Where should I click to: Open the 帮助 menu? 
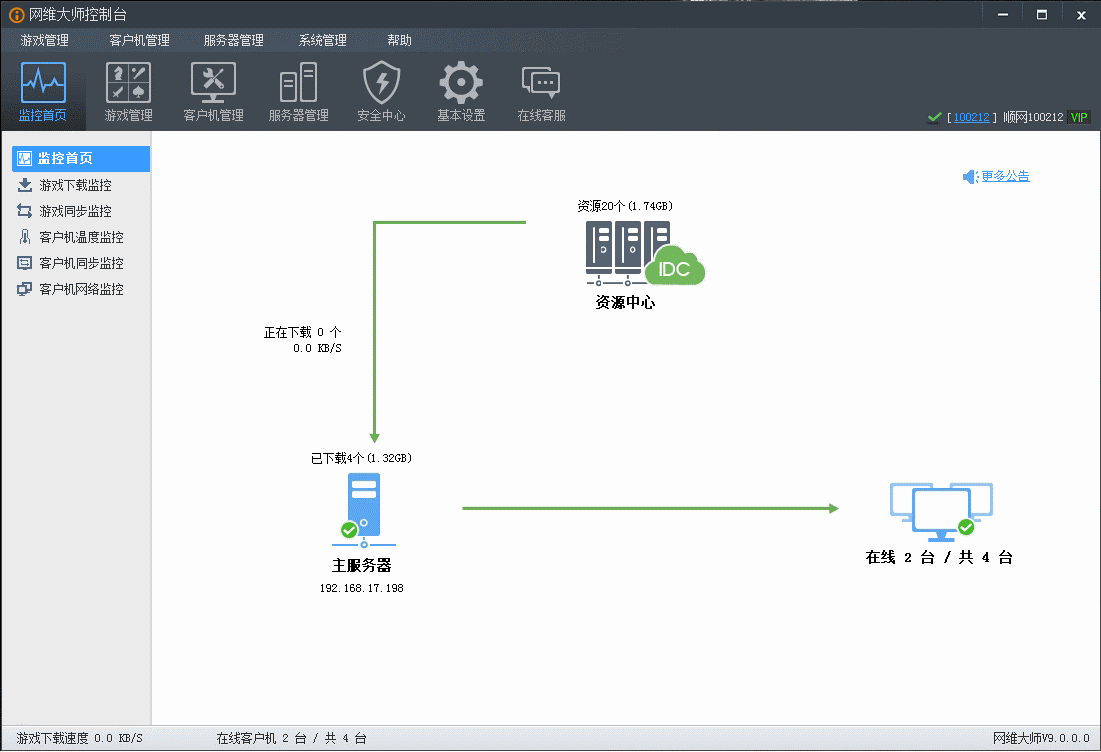pyautogui.click(x=399, y=40)
